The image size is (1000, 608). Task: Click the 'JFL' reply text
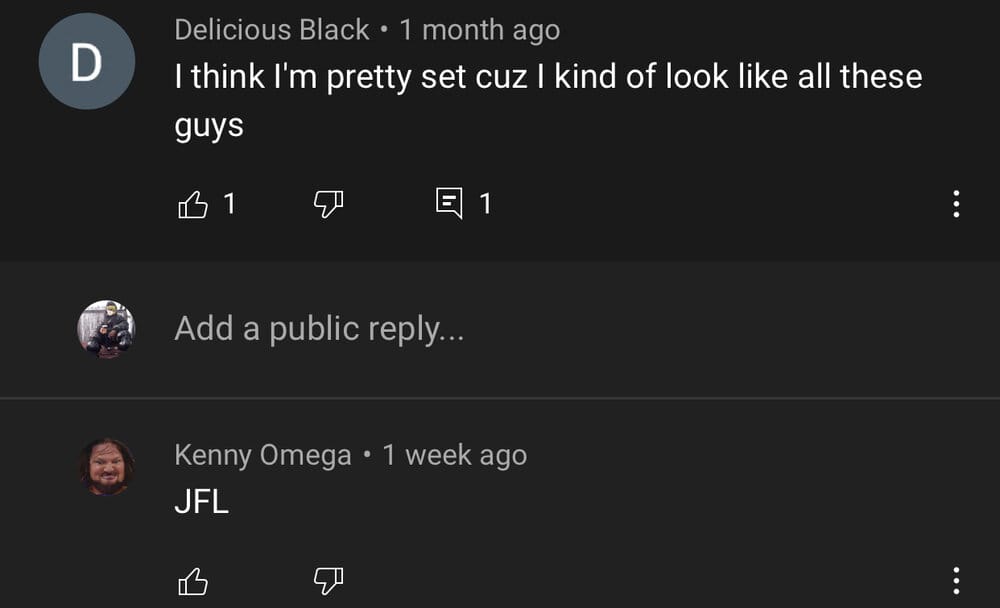click(201, 501)
